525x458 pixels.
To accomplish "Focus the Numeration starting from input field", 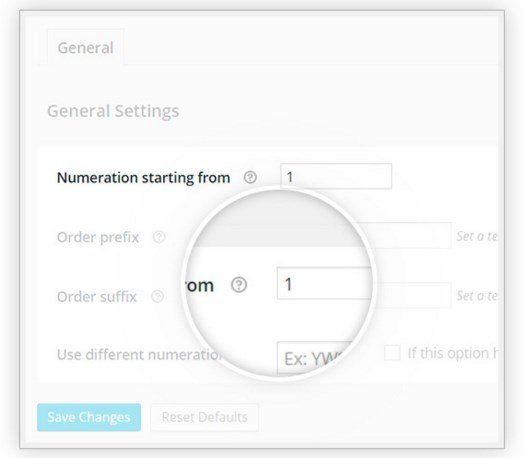I will pyautogui.click(x=336, y=176).
